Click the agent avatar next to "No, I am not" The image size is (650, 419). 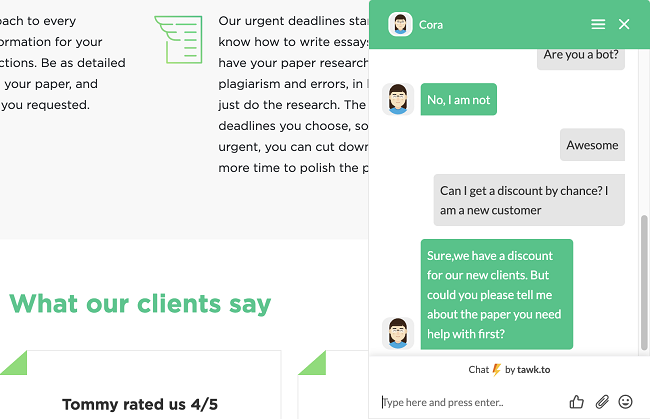point(398,99)
